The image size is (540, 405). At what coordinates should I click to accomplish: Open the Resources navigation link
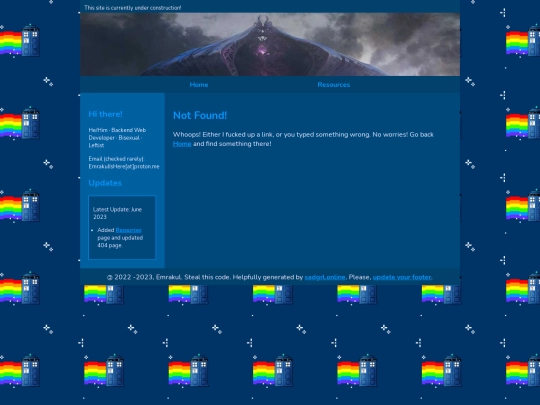click(x=333, y=85)
